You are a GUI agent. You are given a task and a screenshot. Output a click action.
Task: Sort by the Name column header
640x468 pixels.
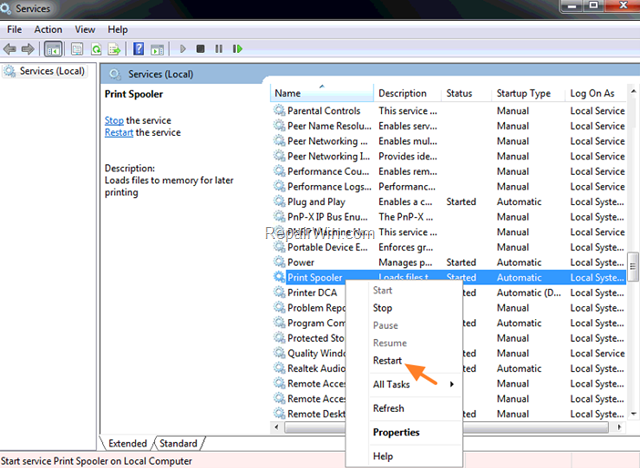click(322, 93)
